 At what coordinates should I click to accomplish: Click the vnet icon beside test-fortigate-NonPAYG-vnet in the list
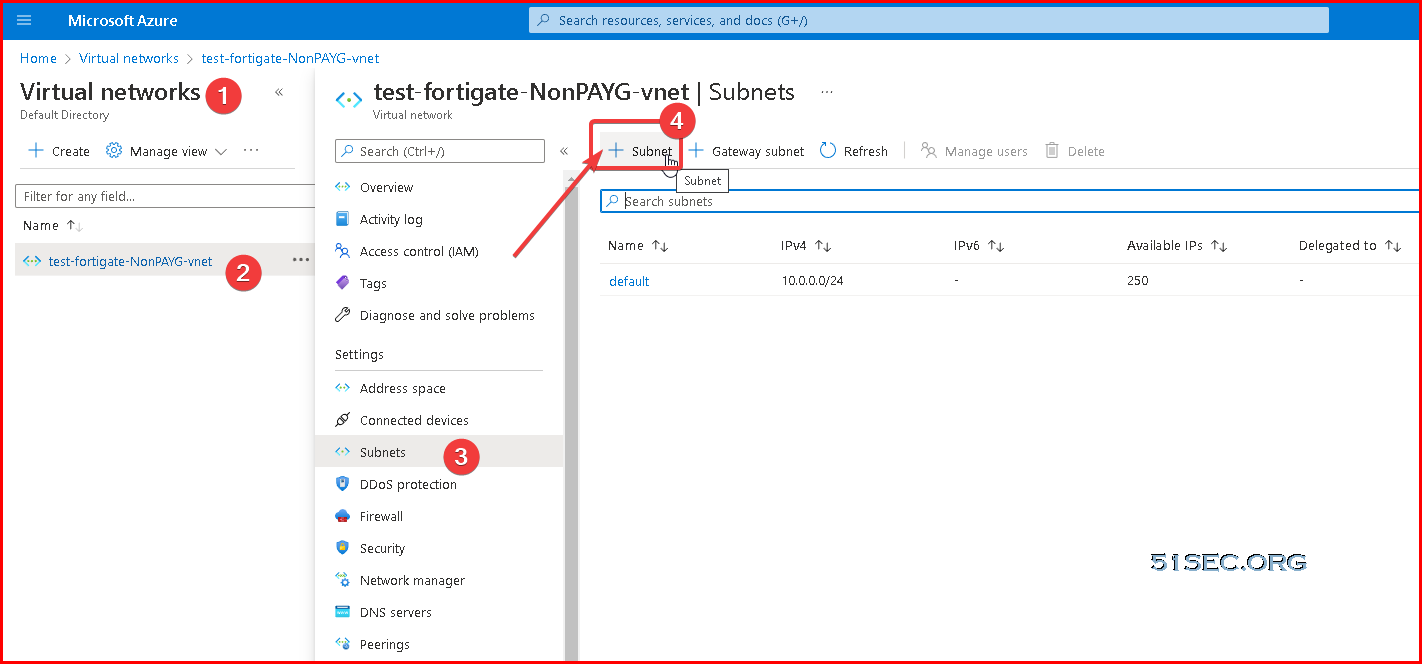coord(32,261)
